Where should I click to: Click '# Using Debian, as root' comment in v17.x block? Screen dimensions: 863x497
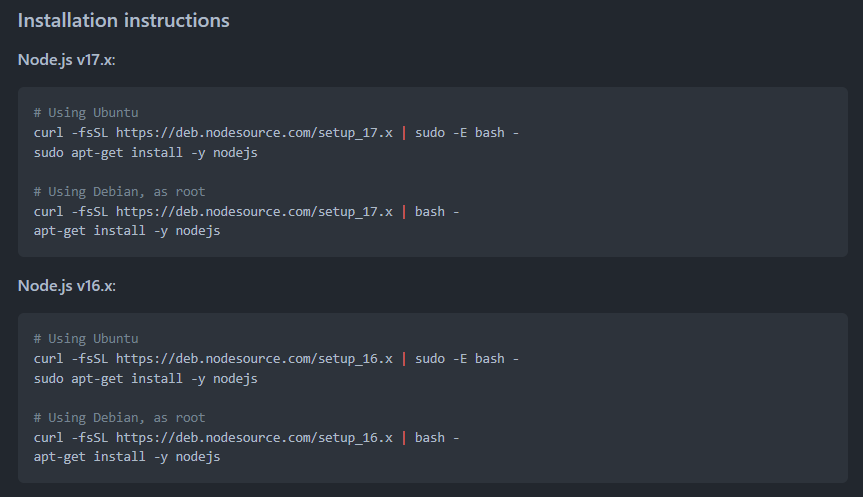(119, 192)
